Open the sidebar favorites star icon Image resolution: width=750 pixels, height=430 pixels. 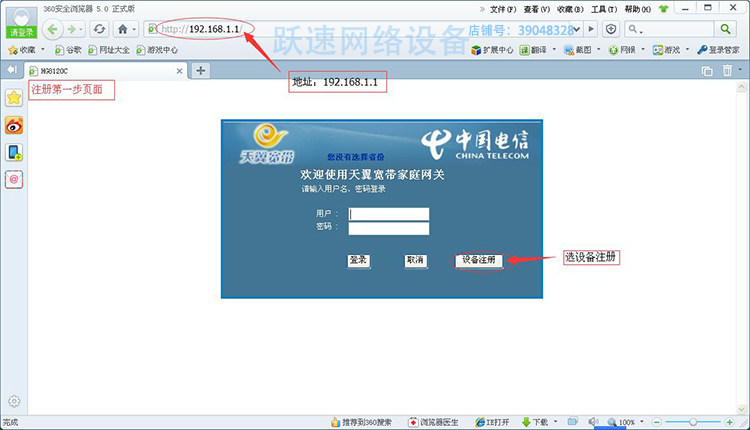click(14, 98)
